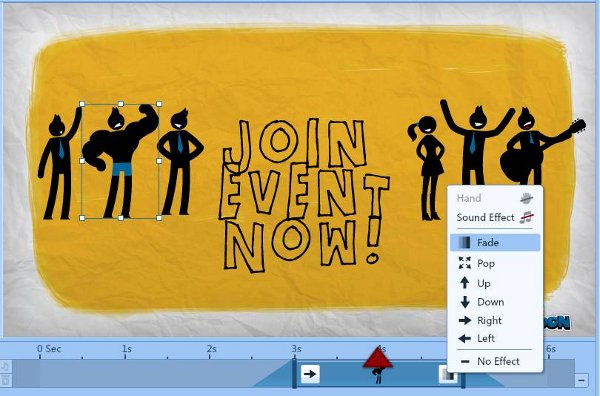Choose the Down slide effect
The height and width of the screenshot is (396, 600).
point(495,302)
